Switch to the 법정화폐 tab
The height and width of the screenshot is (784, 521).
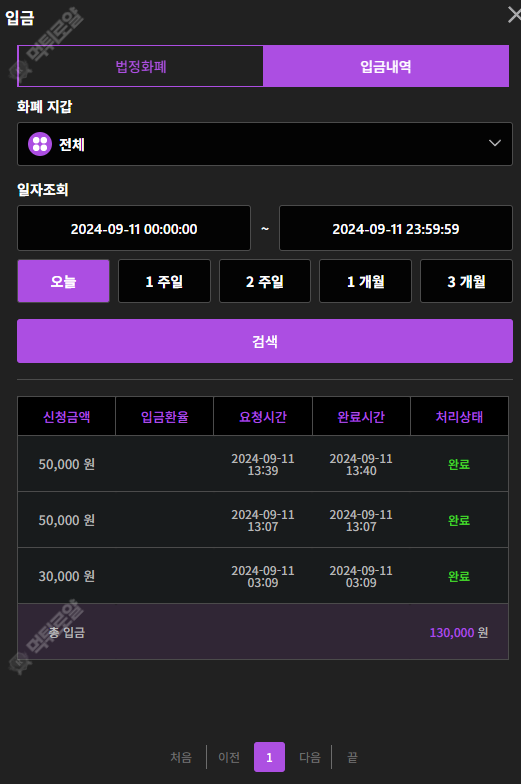(140, 66)
